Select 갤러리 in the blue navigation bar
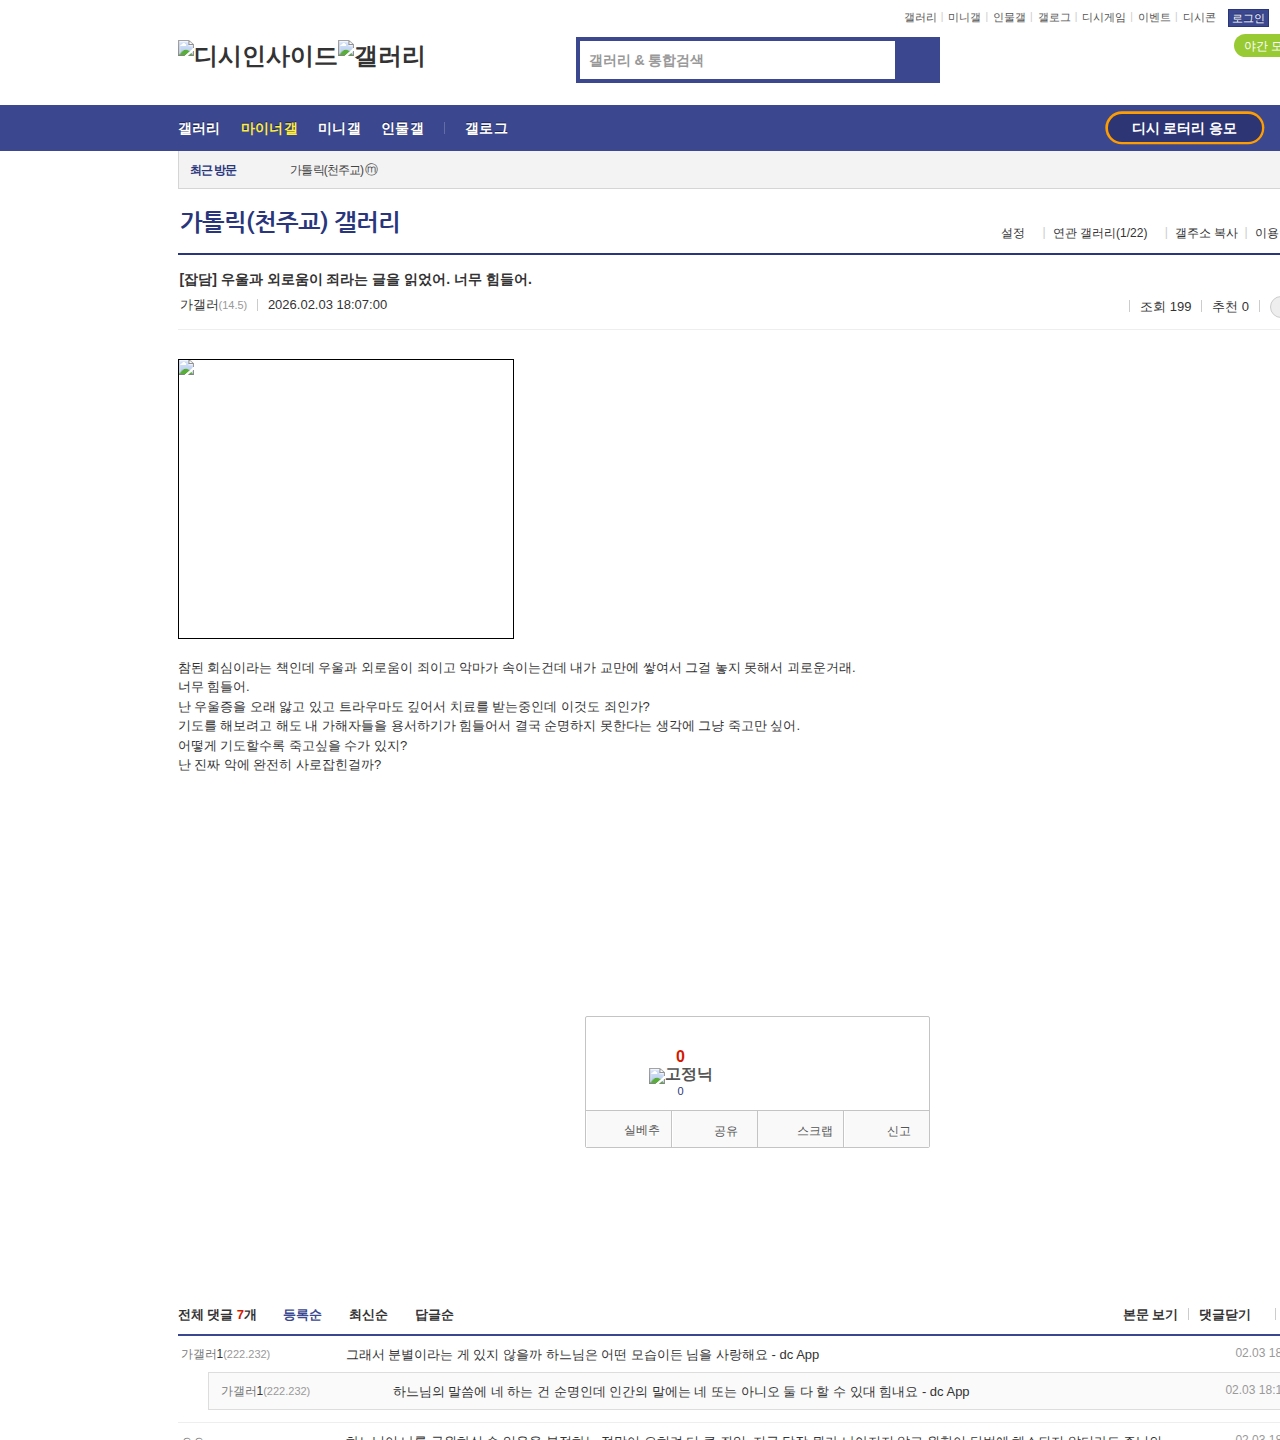The height and width of the screenshot is (1440, 1280). 199,128
